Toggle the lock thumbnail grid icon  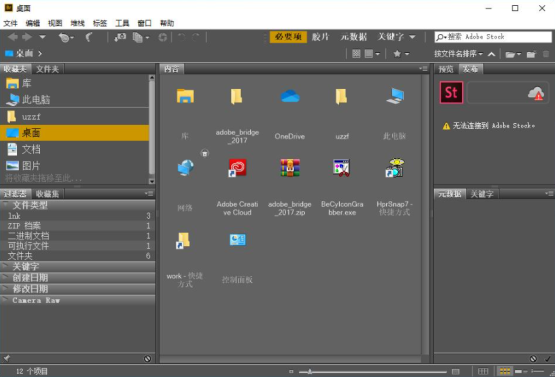click(x=483, y=371)
